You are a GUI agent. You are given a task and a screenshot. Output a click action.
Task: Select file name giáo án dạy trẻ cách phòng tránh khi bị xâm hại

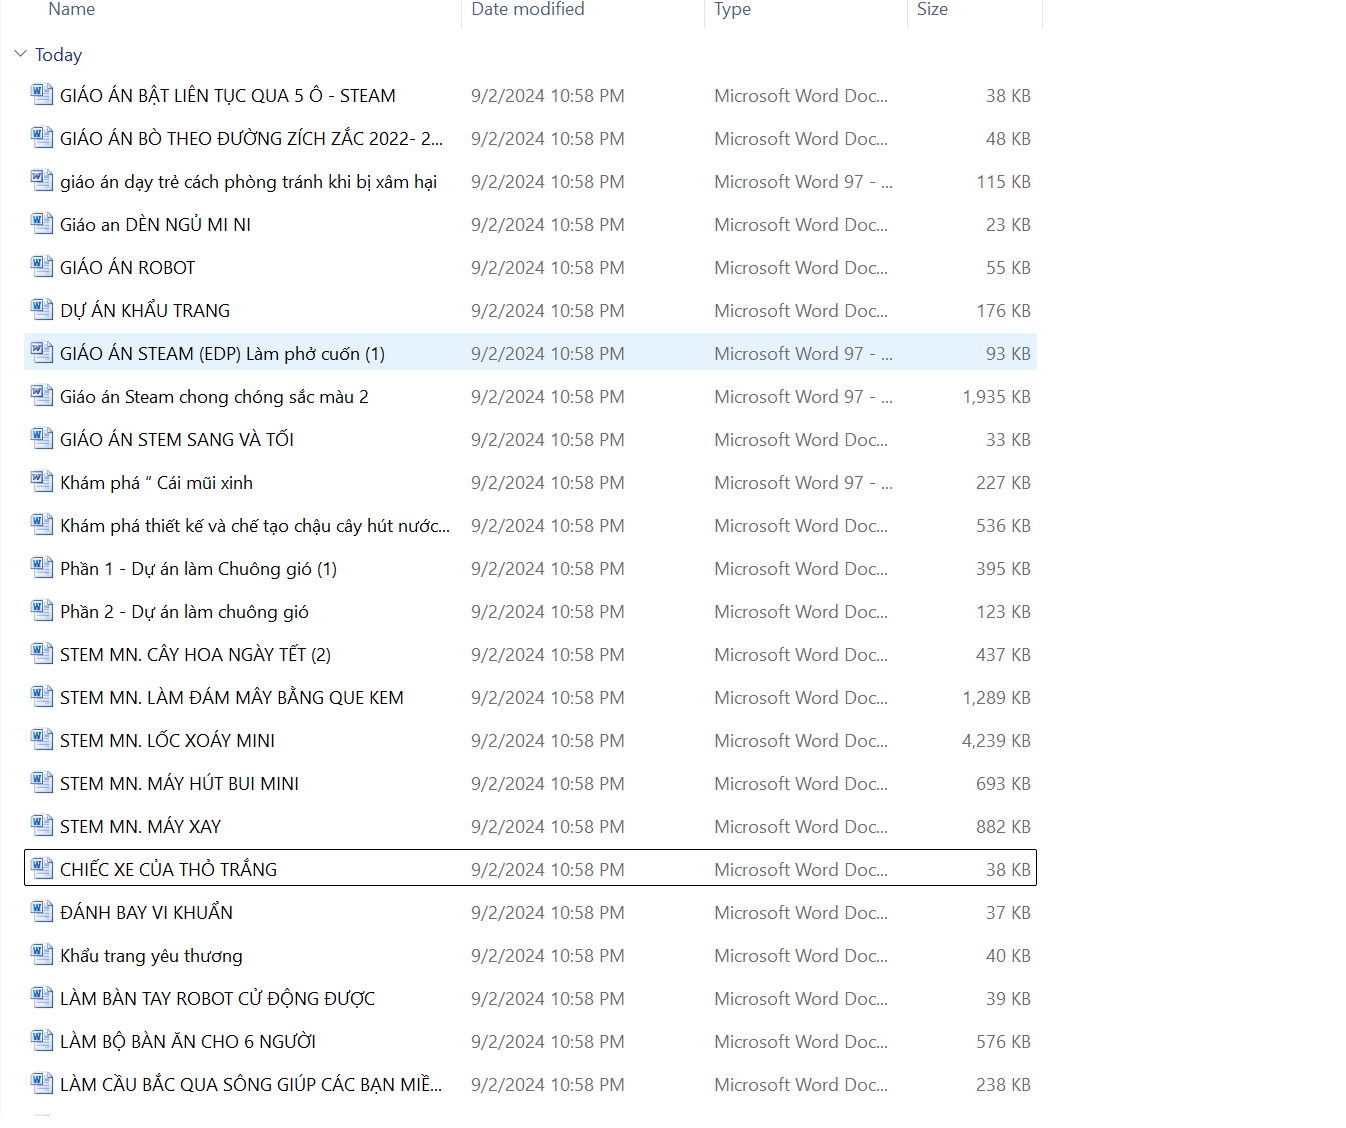249,182
